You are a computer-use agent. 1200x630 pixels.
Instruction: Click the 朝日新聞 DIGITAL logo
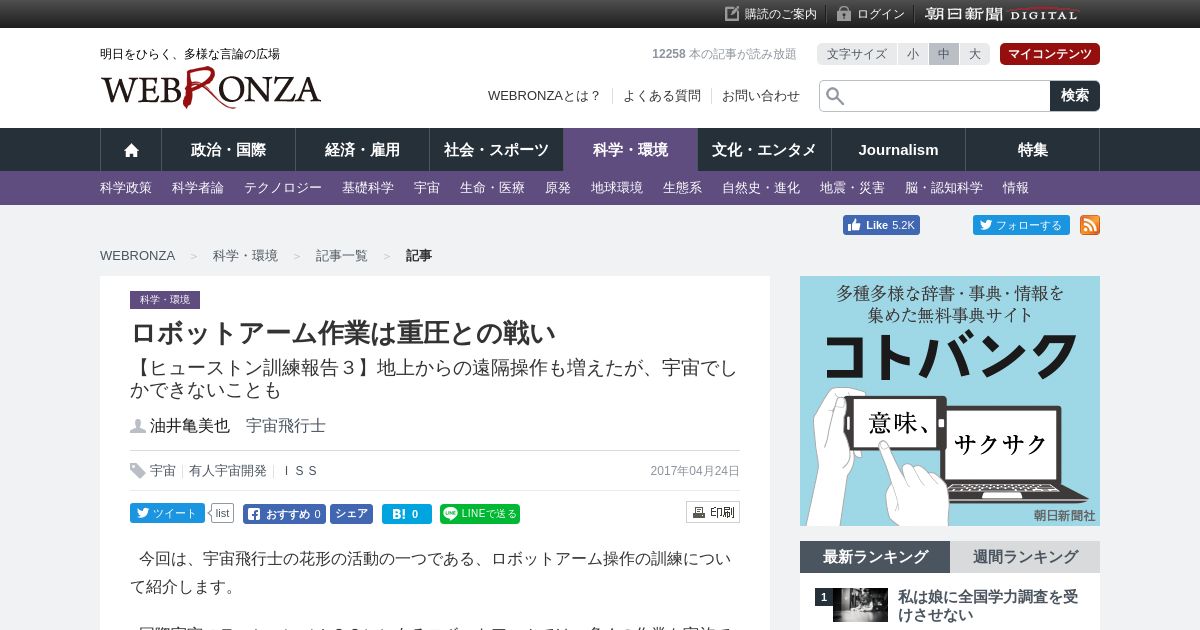click(1002, 14)
